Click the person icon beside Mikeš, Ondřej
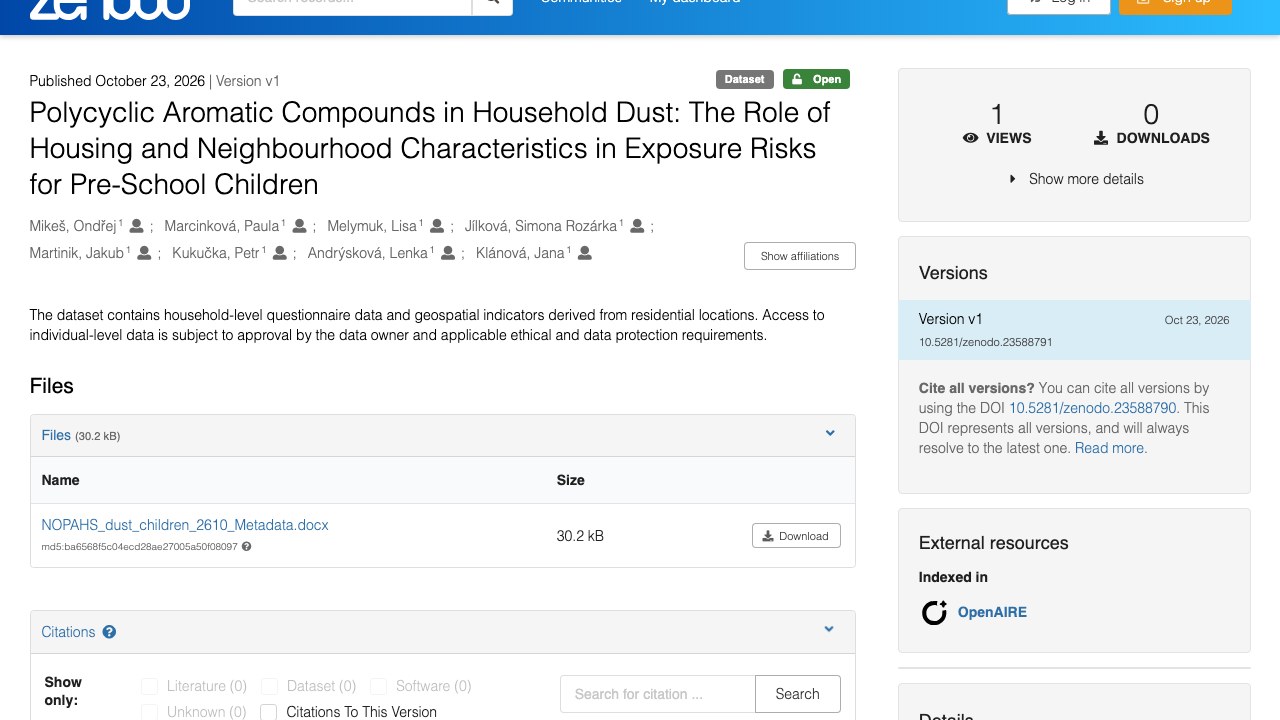The image size is (1280, 720). 136,226
